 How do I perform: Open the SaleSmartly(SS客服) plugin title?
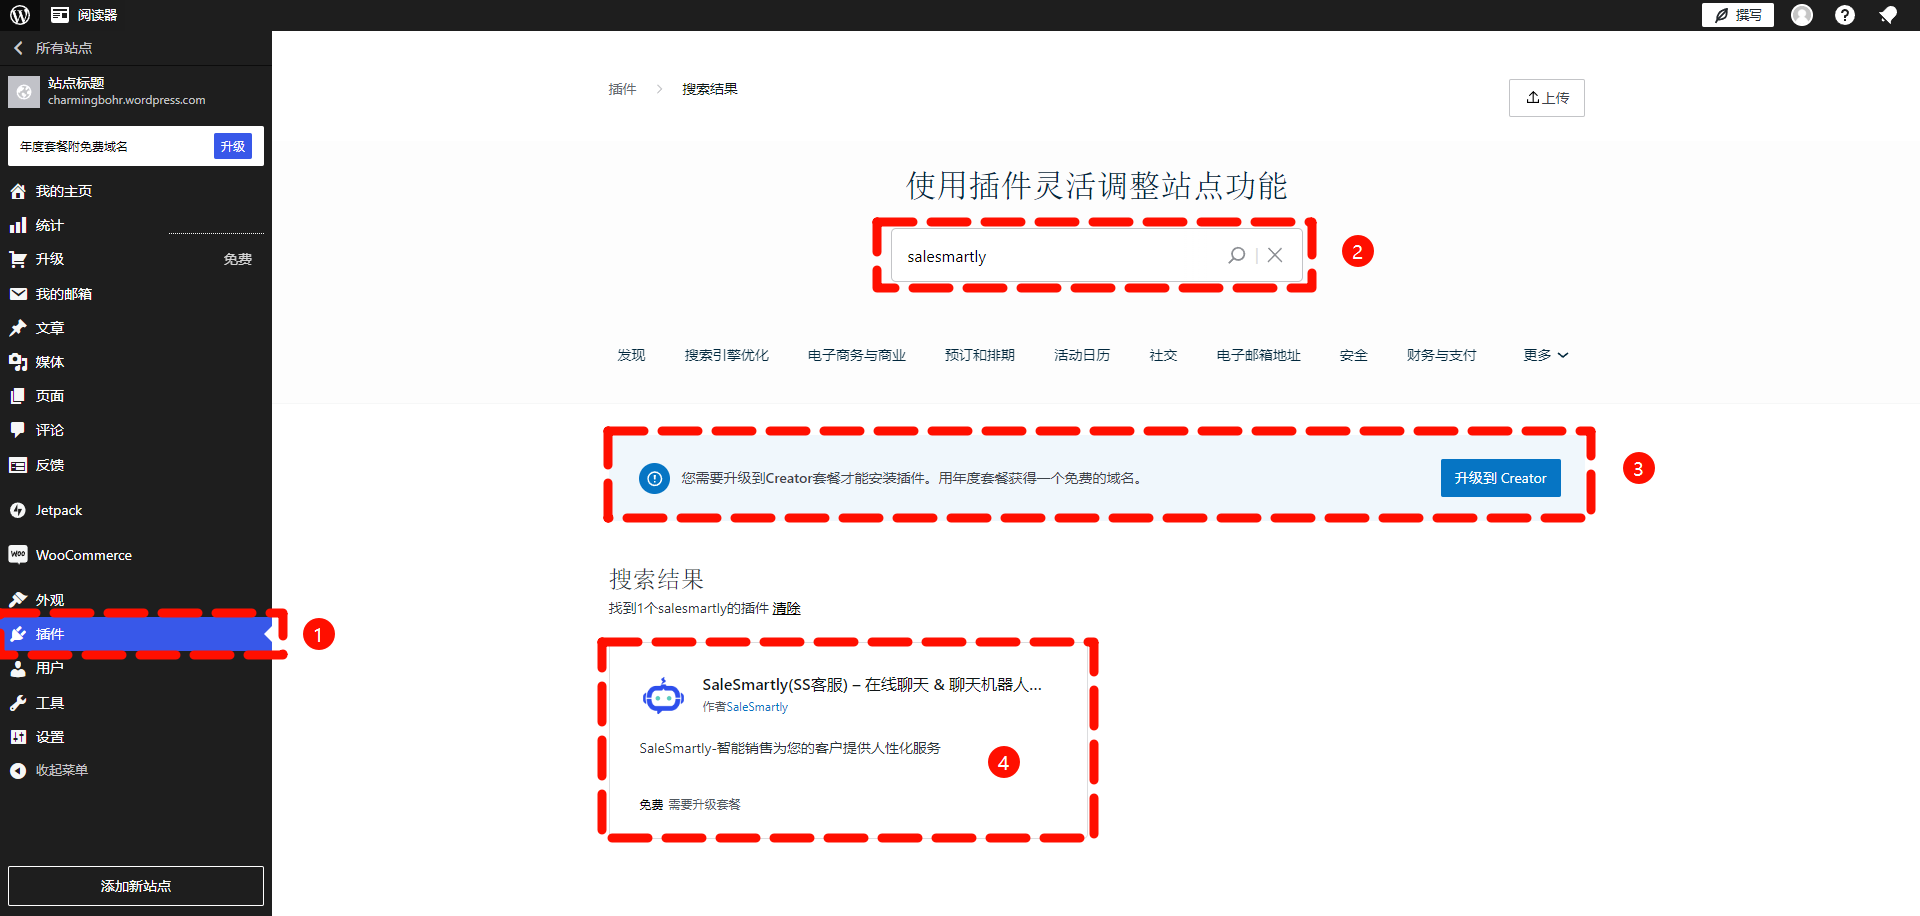click(872, 685)
